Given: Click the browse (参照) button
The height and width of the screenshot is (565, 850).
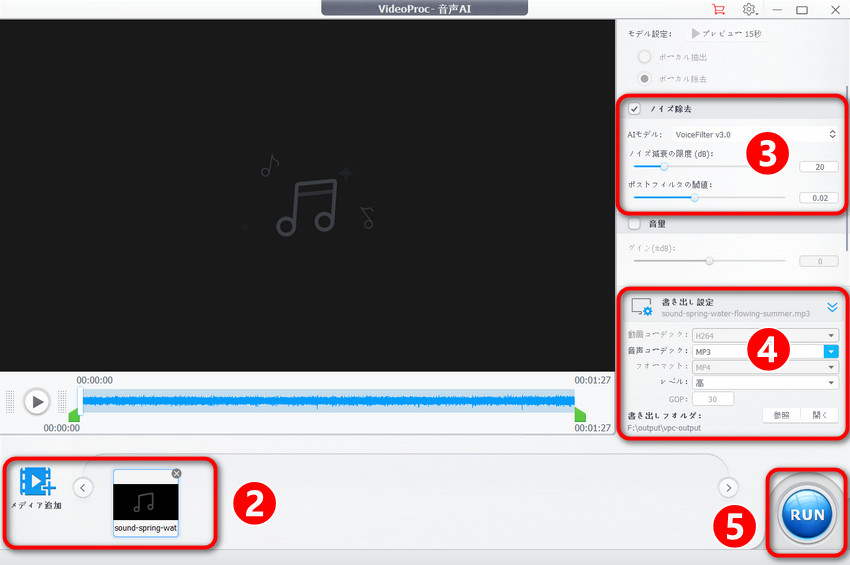Looking at the screenshot, I should pos(781,415).
